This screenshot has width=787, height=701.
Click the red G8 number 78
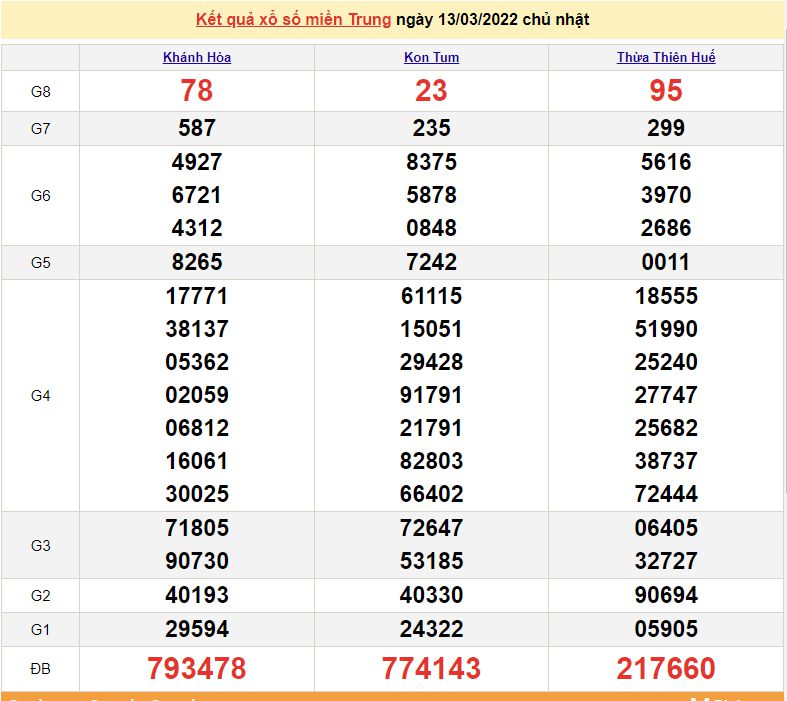point(197,91)
